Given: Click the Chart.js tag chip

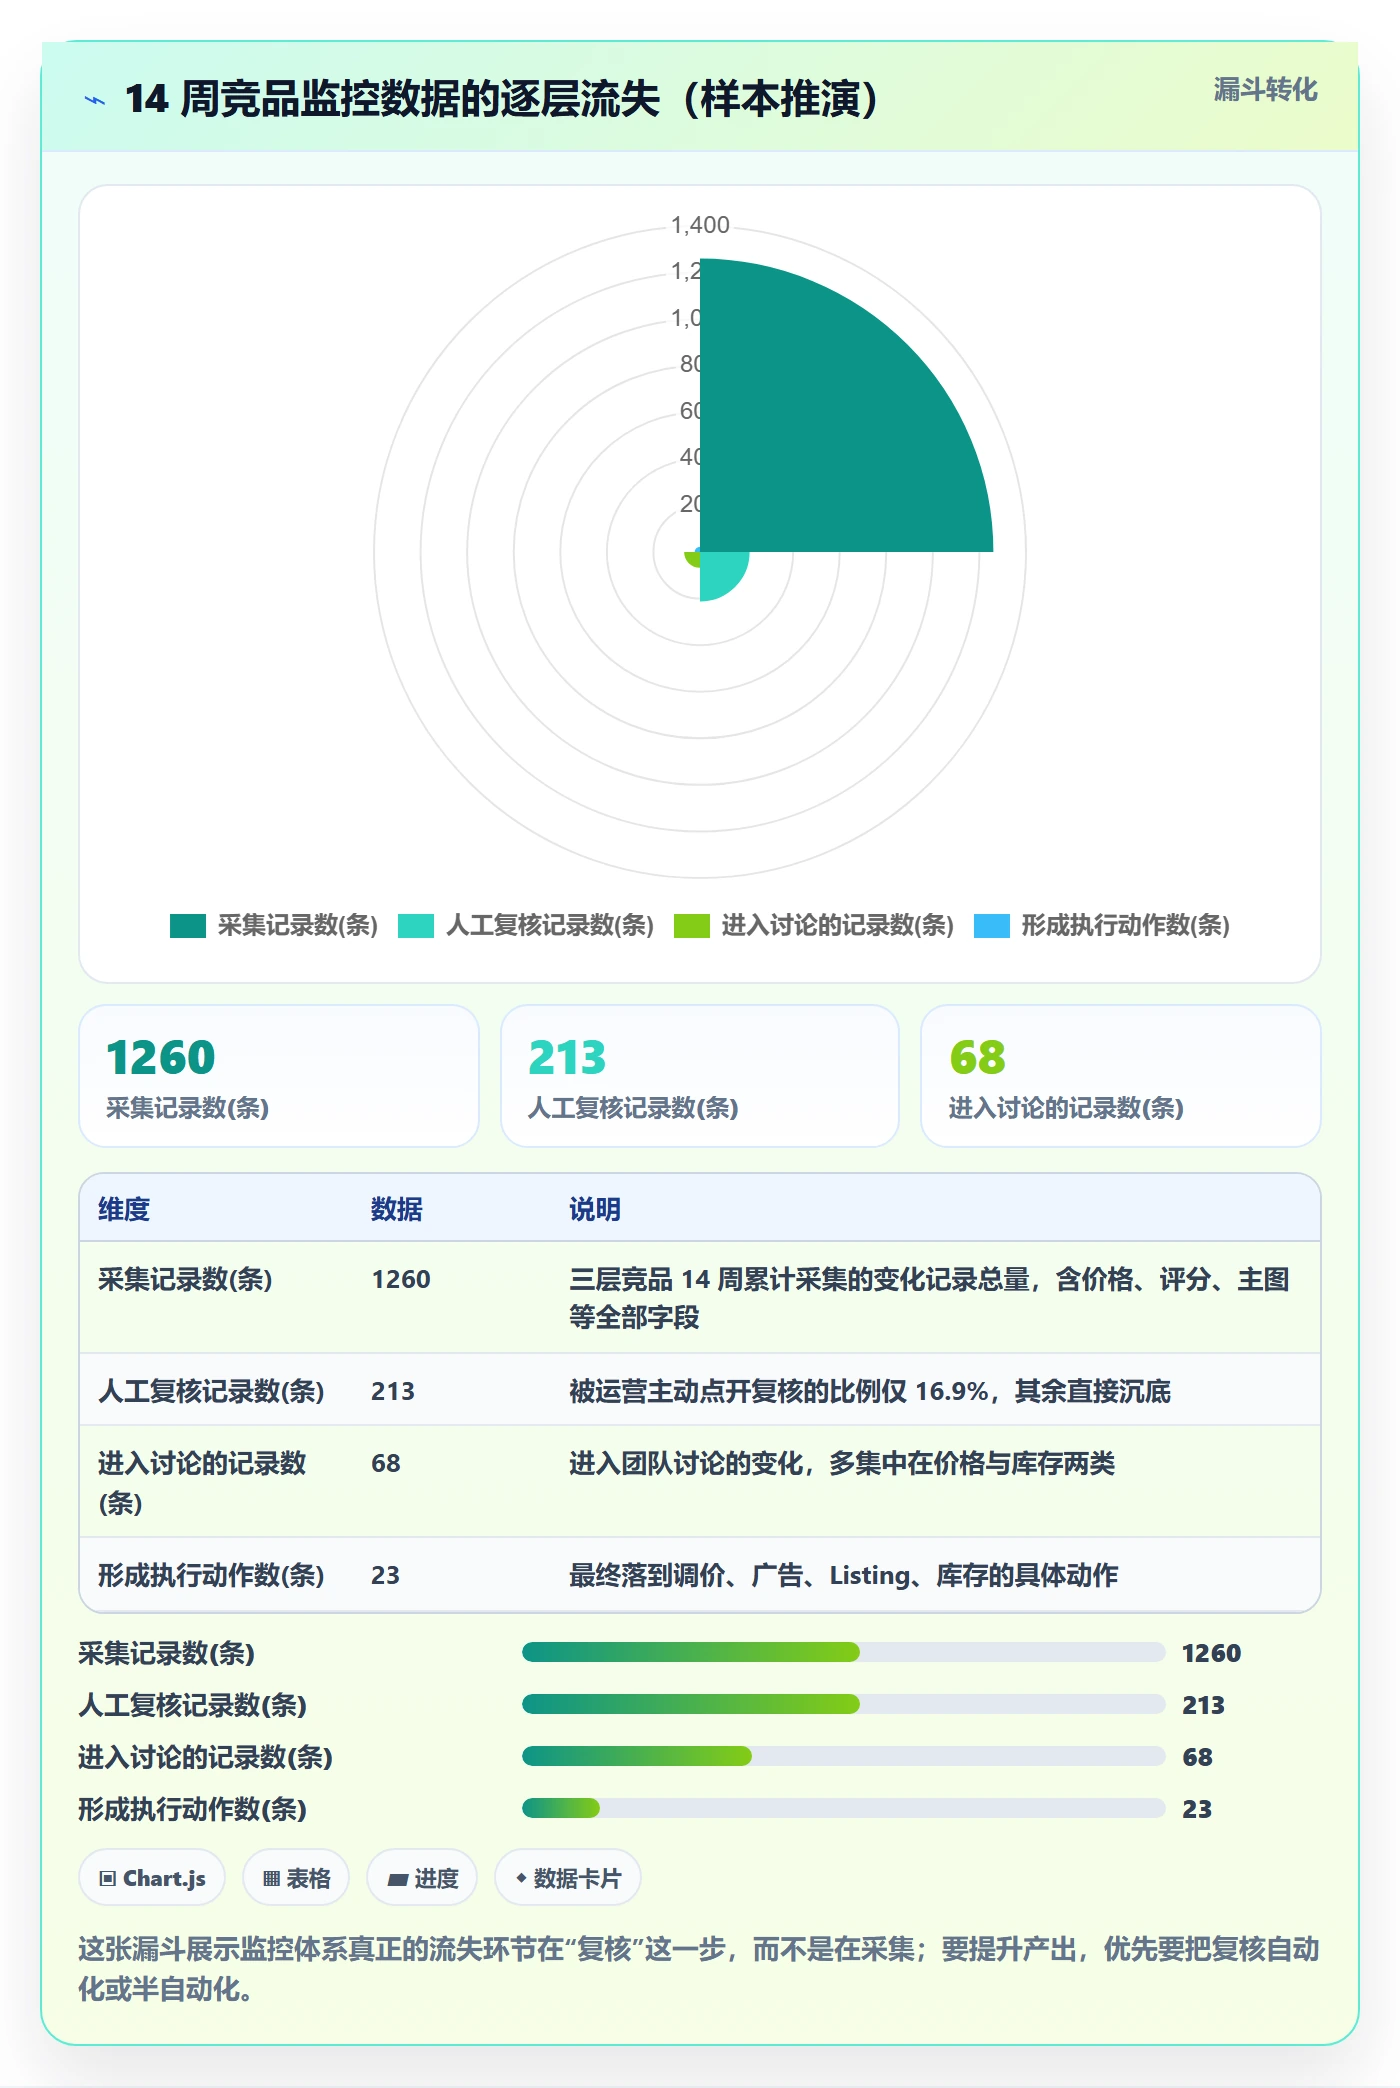Looking at the screenshot, I should [x=152, y=1878].
